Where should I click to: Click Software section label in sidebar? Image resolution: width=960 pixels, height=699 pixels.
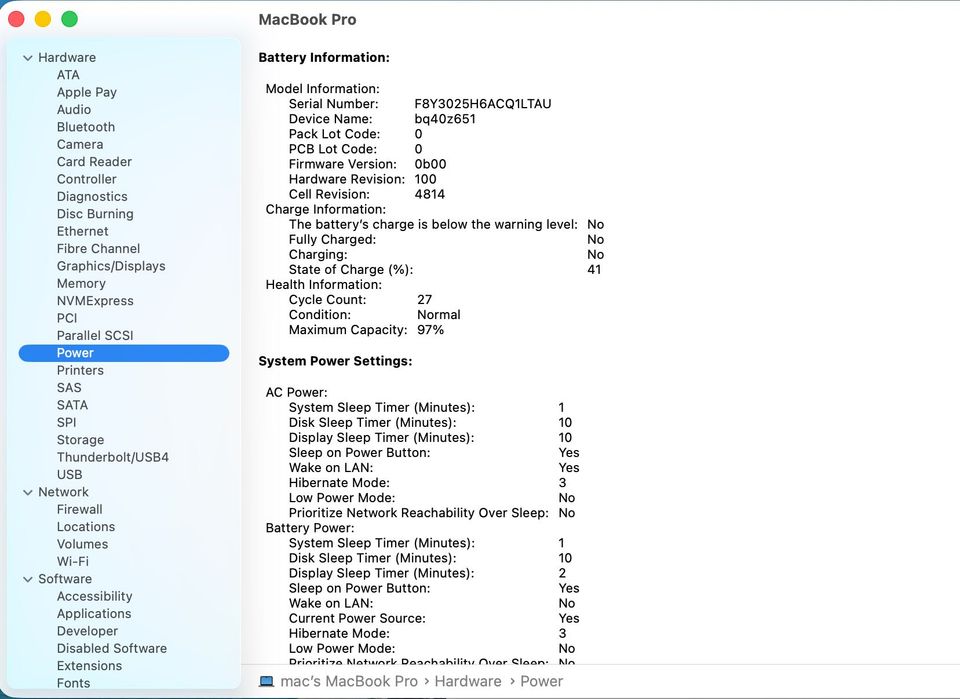pyautogui.click(x=65, y=579)
